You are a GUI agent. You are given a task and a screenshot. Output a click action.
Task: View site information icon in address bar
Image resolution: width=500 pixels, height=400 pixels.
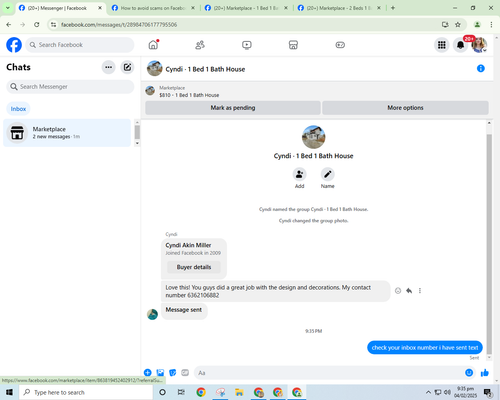coord(53,25)
